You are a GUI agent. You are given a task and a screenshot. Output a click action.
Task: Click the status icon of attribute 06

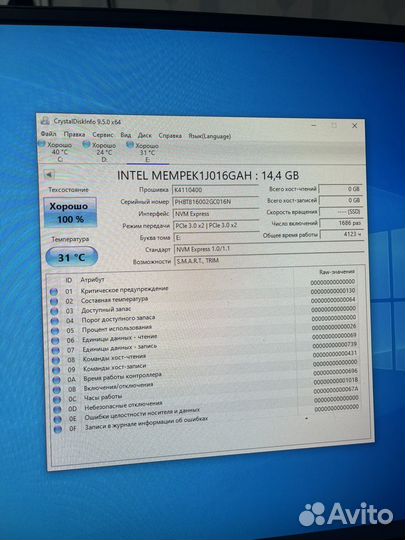(55, 341)
